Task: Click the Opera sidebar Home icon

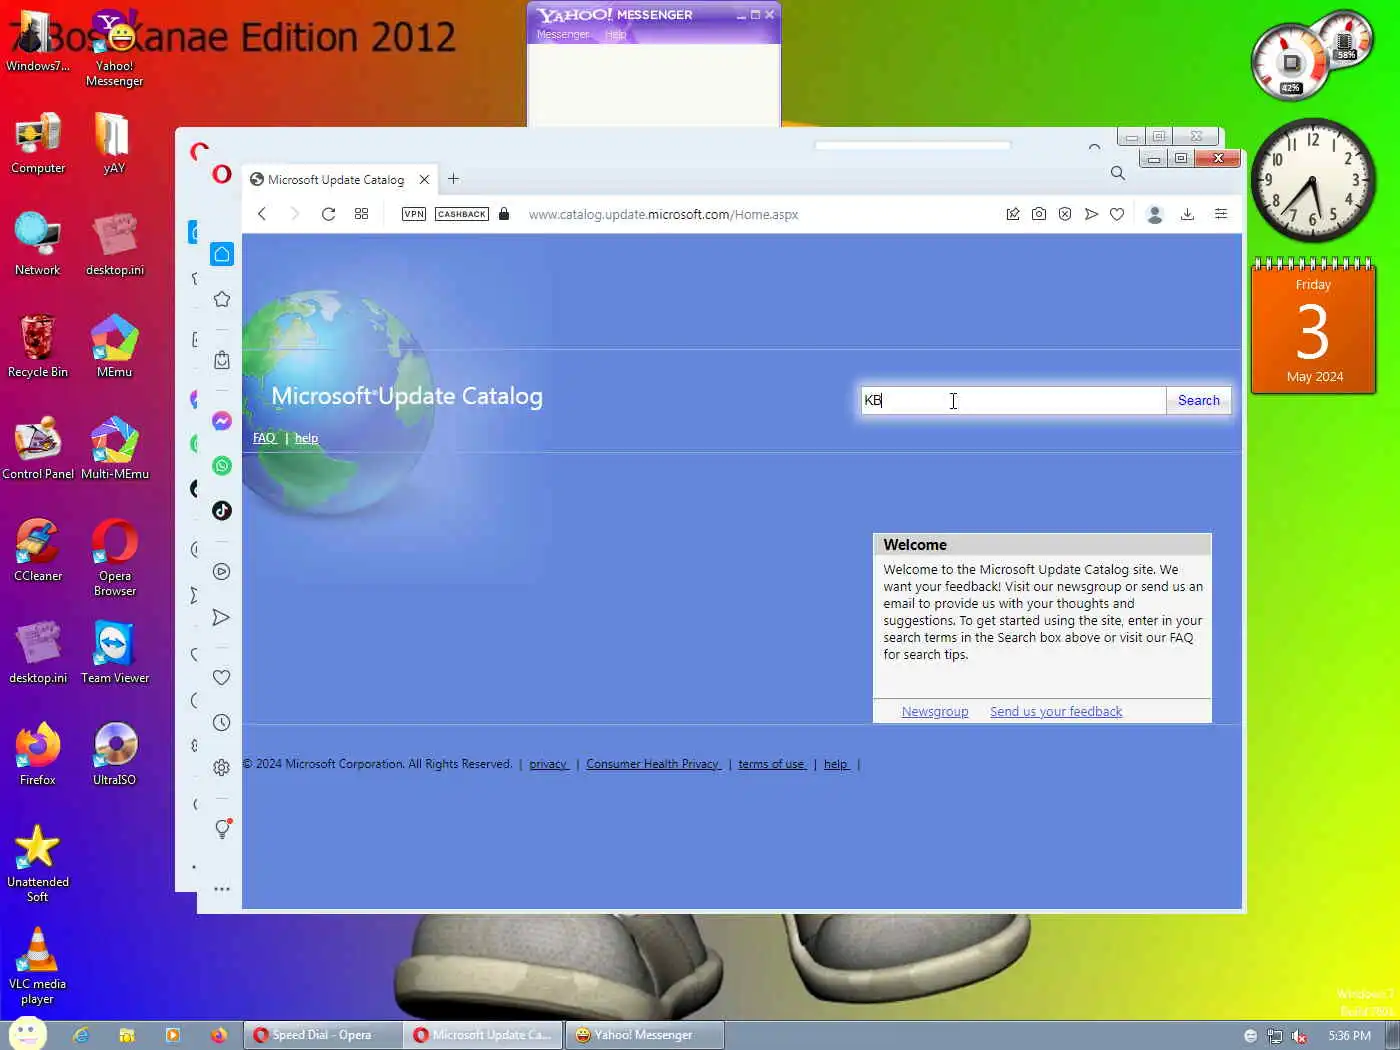Action: tap(222, 254)
